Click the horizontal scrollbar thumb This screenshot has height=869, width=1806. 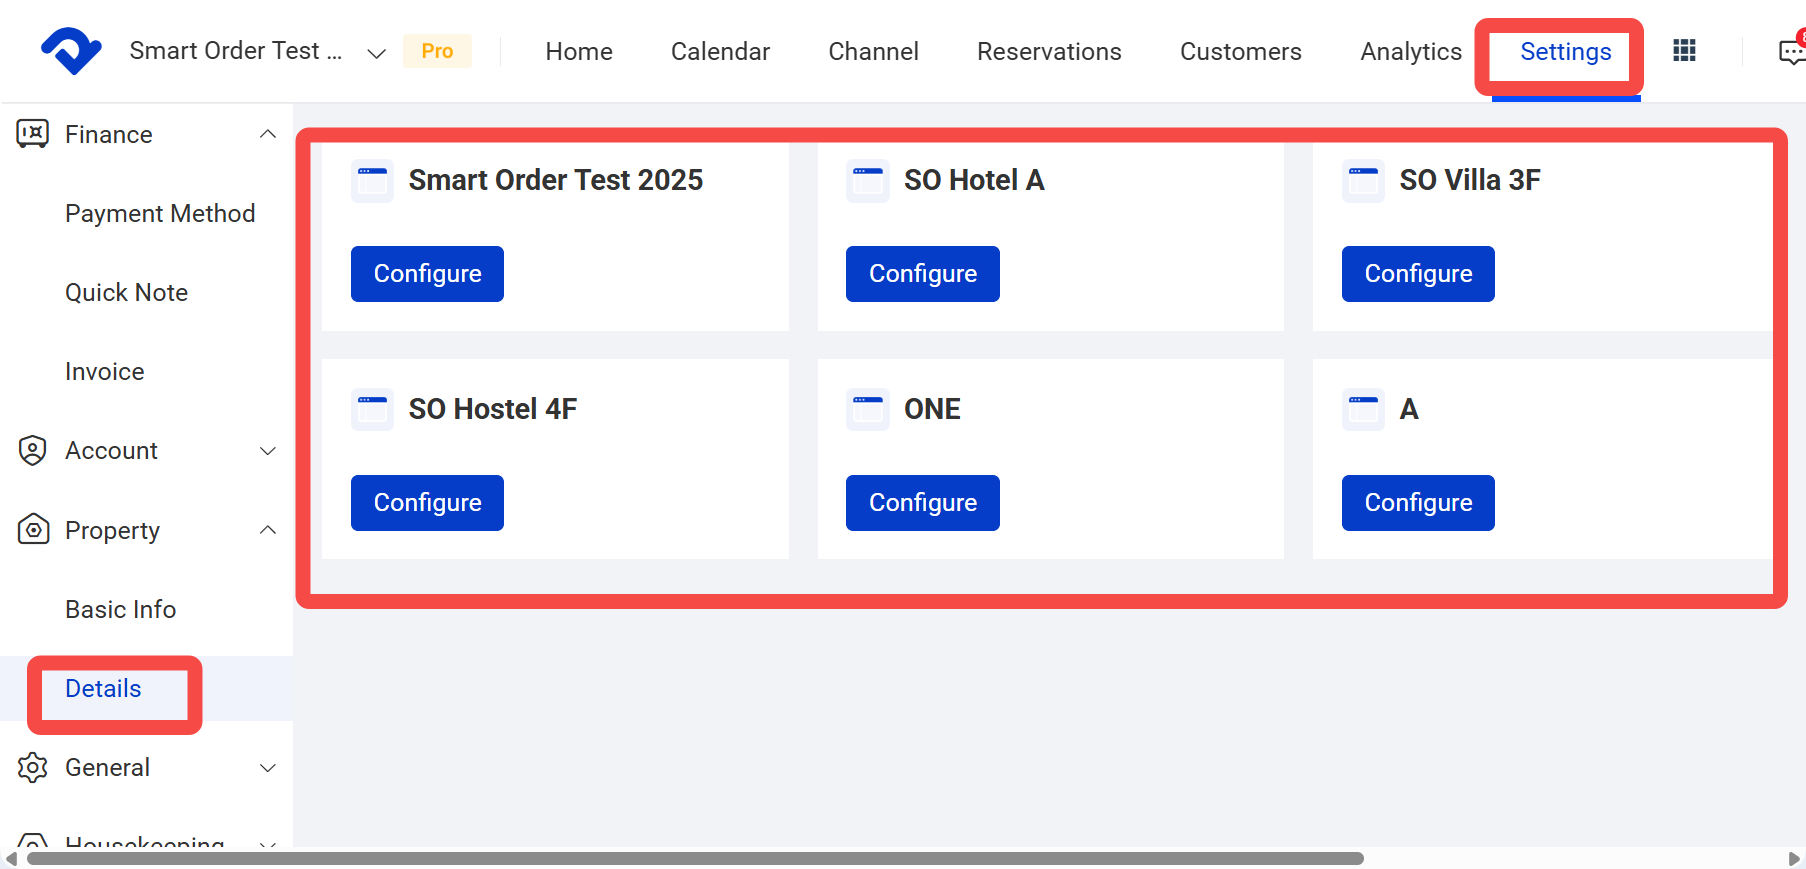click(695, 858)
